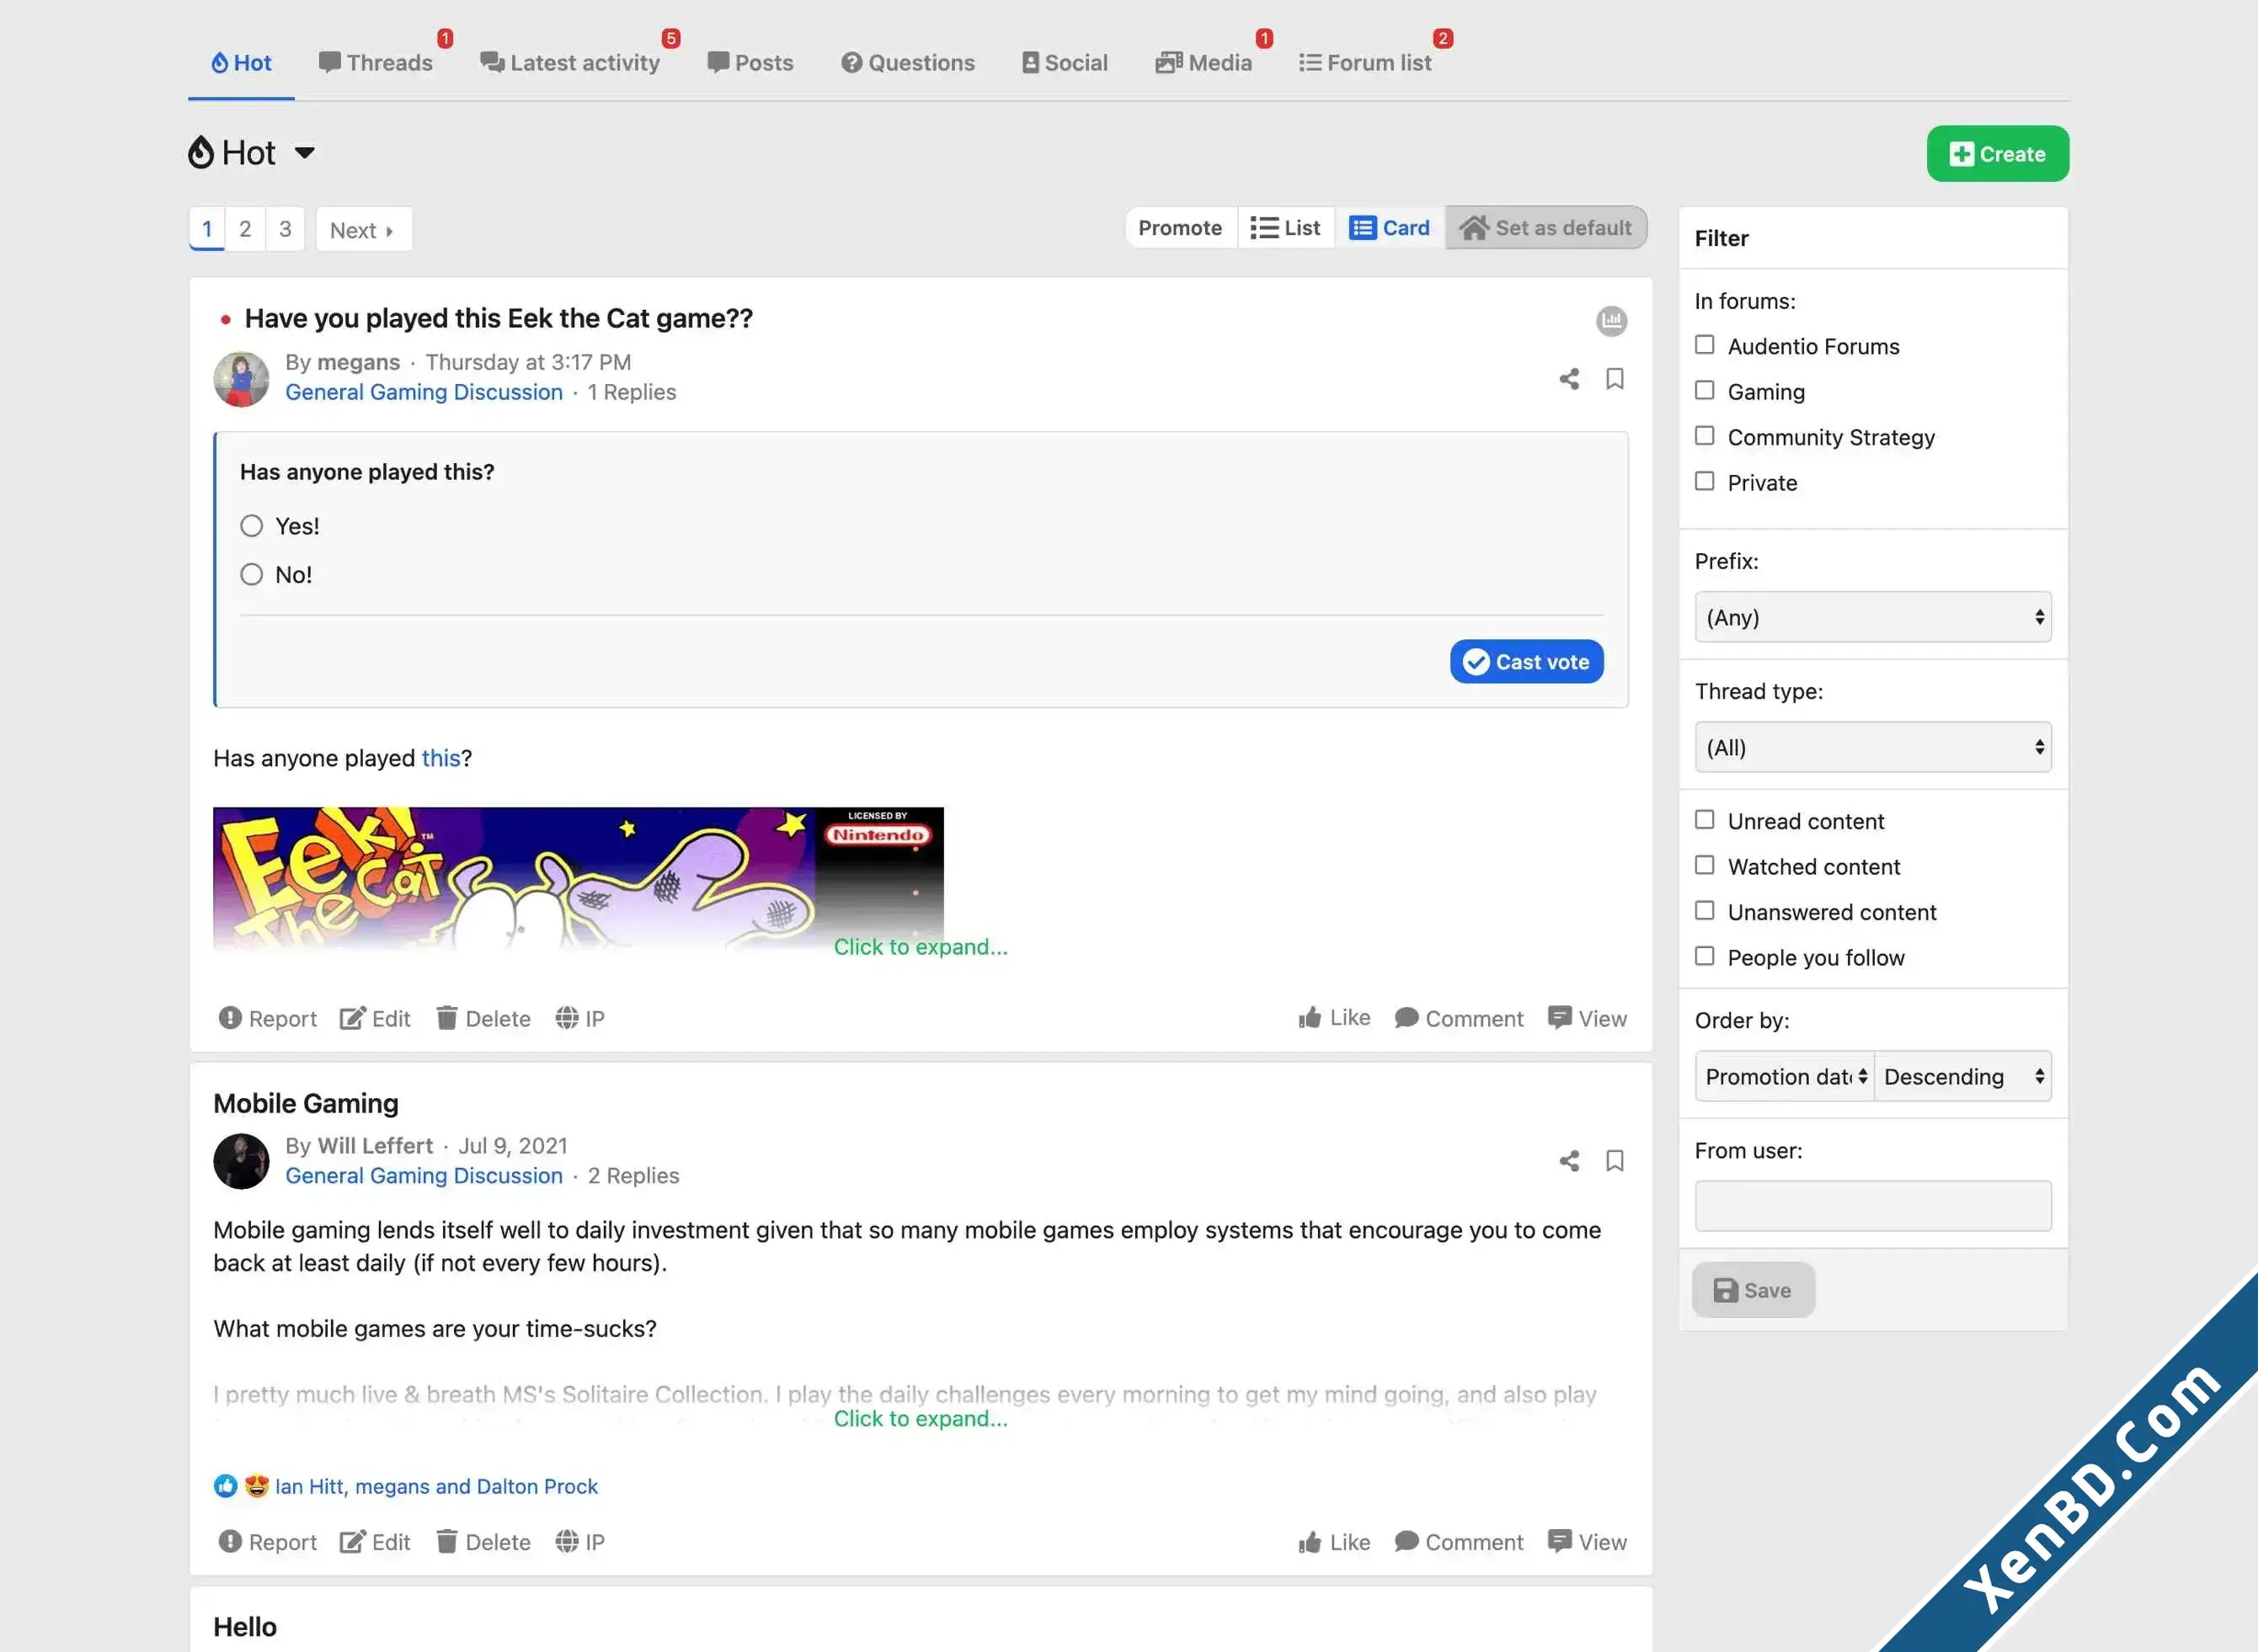Check the Community Strategy filter

coord(1704,436)
